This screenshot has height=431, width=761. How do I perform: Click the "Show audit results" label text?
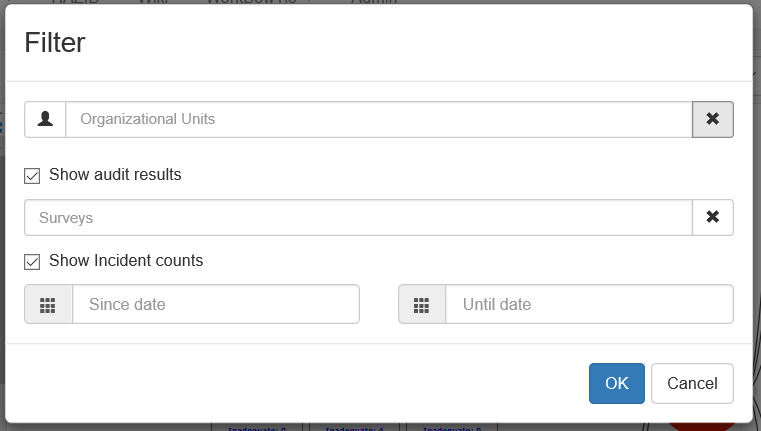pyautogui.click(x=115, y=175)
